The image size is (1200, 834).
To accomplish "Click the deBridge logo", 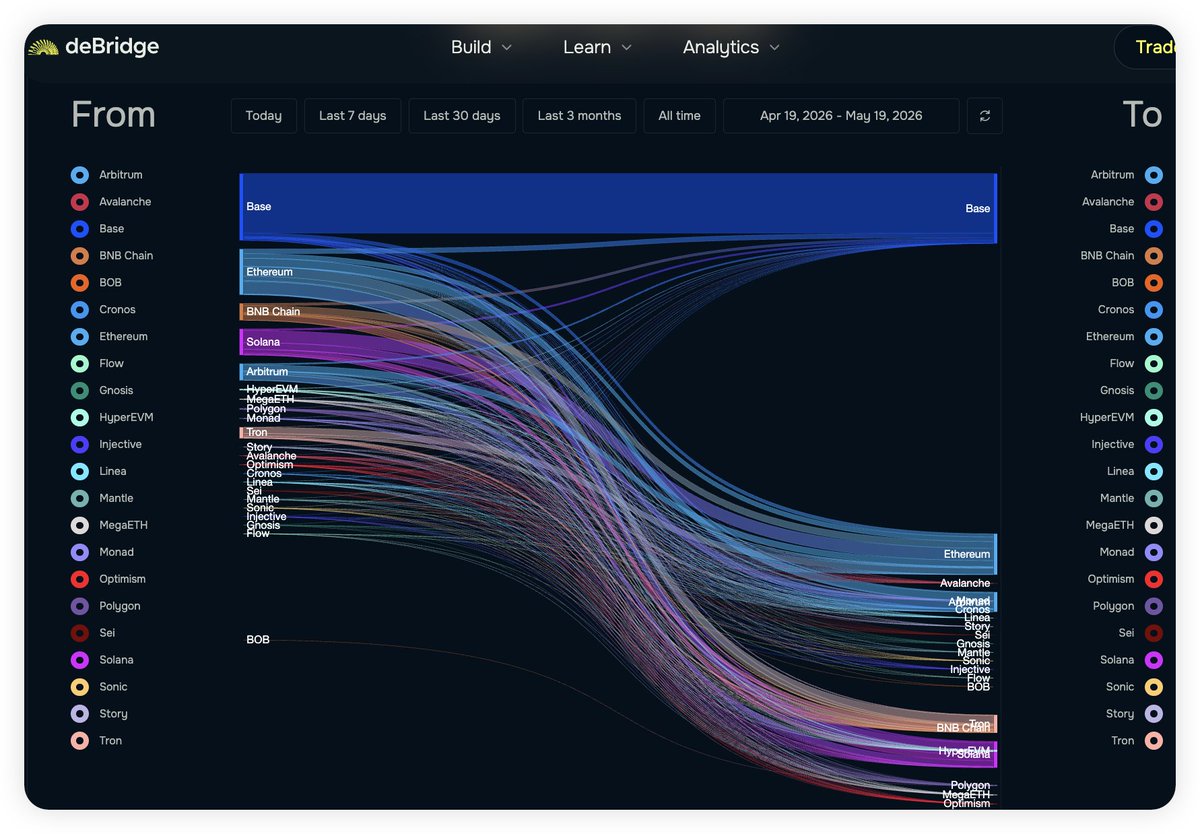I will coord(93,47).
